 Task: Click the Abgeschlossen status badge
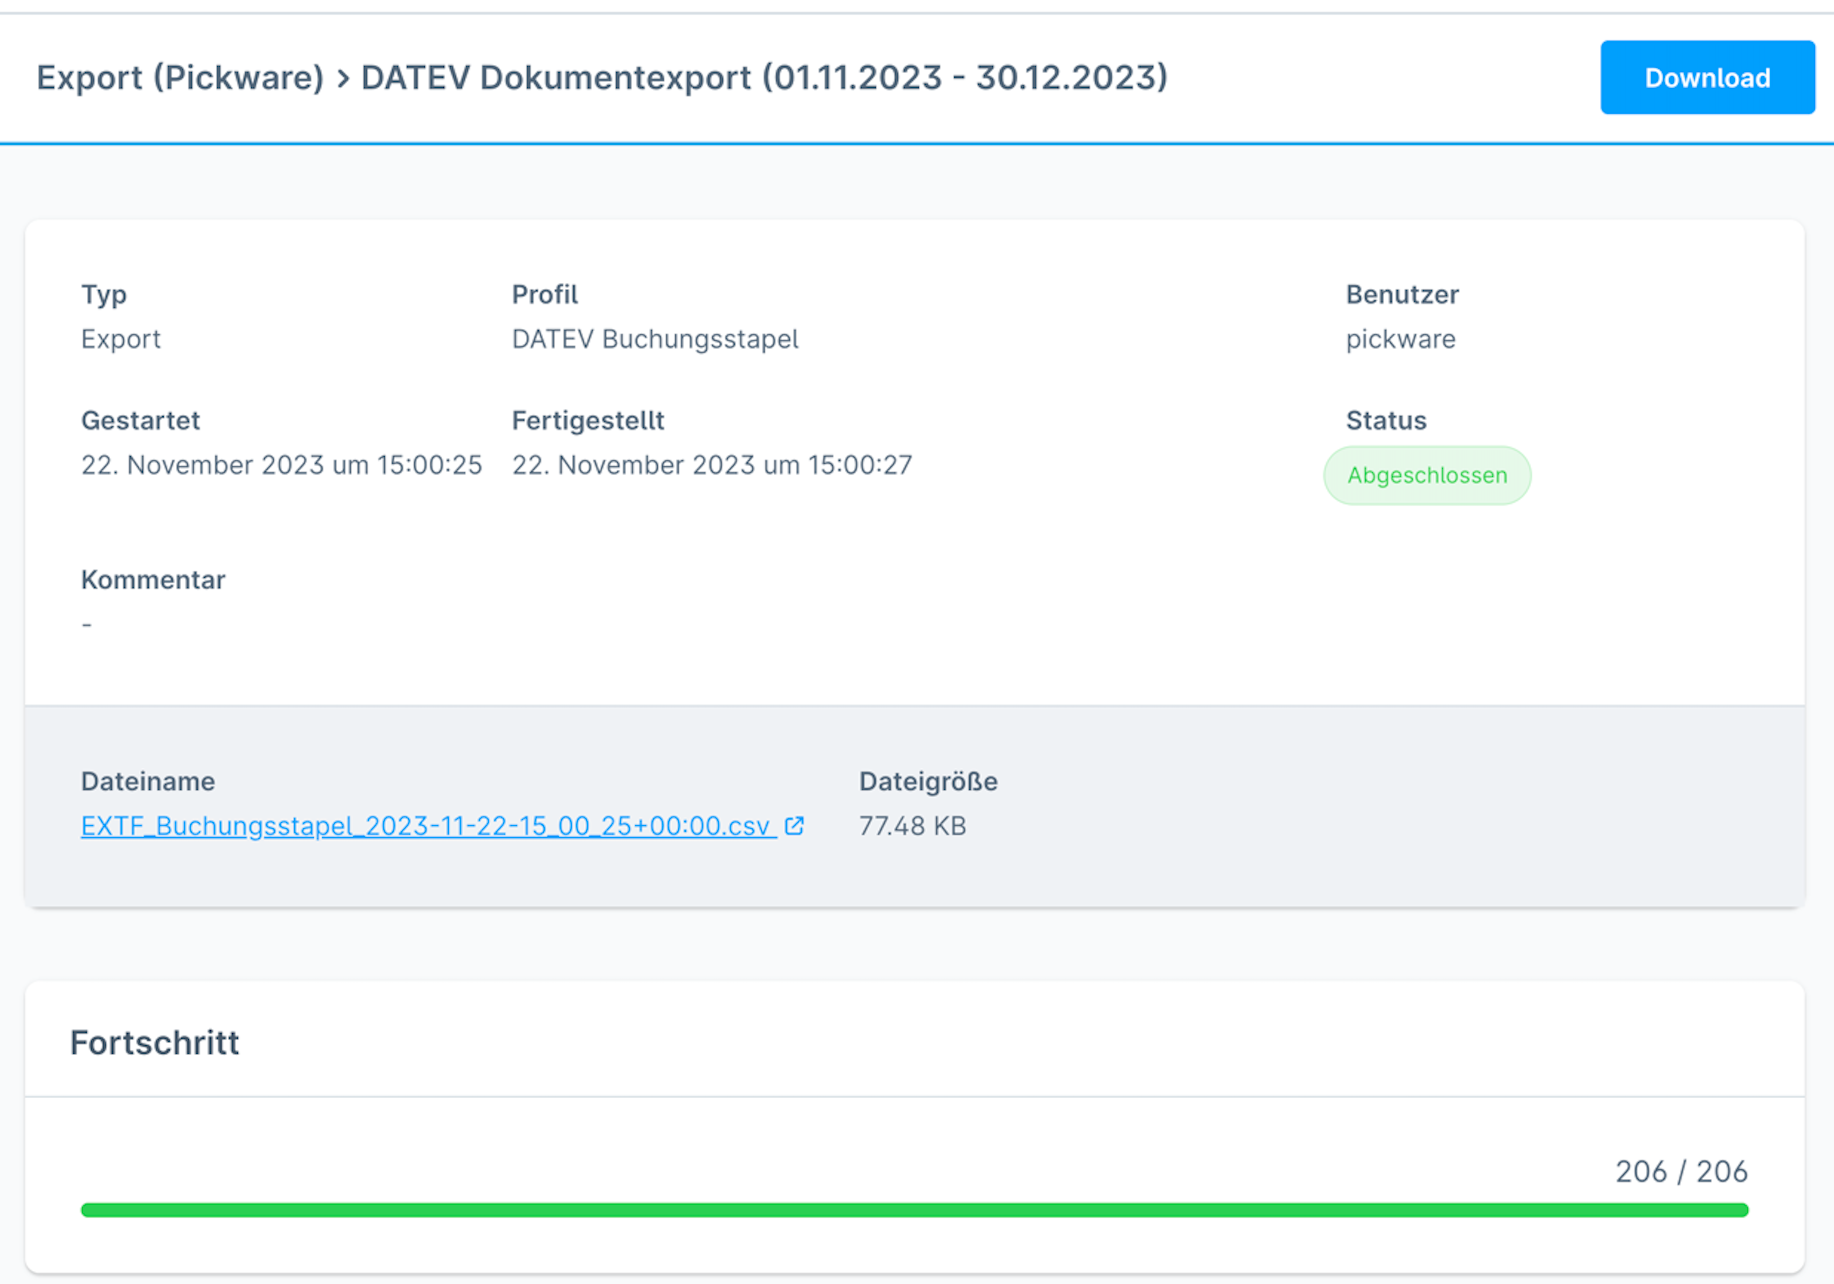point(1427,475)
